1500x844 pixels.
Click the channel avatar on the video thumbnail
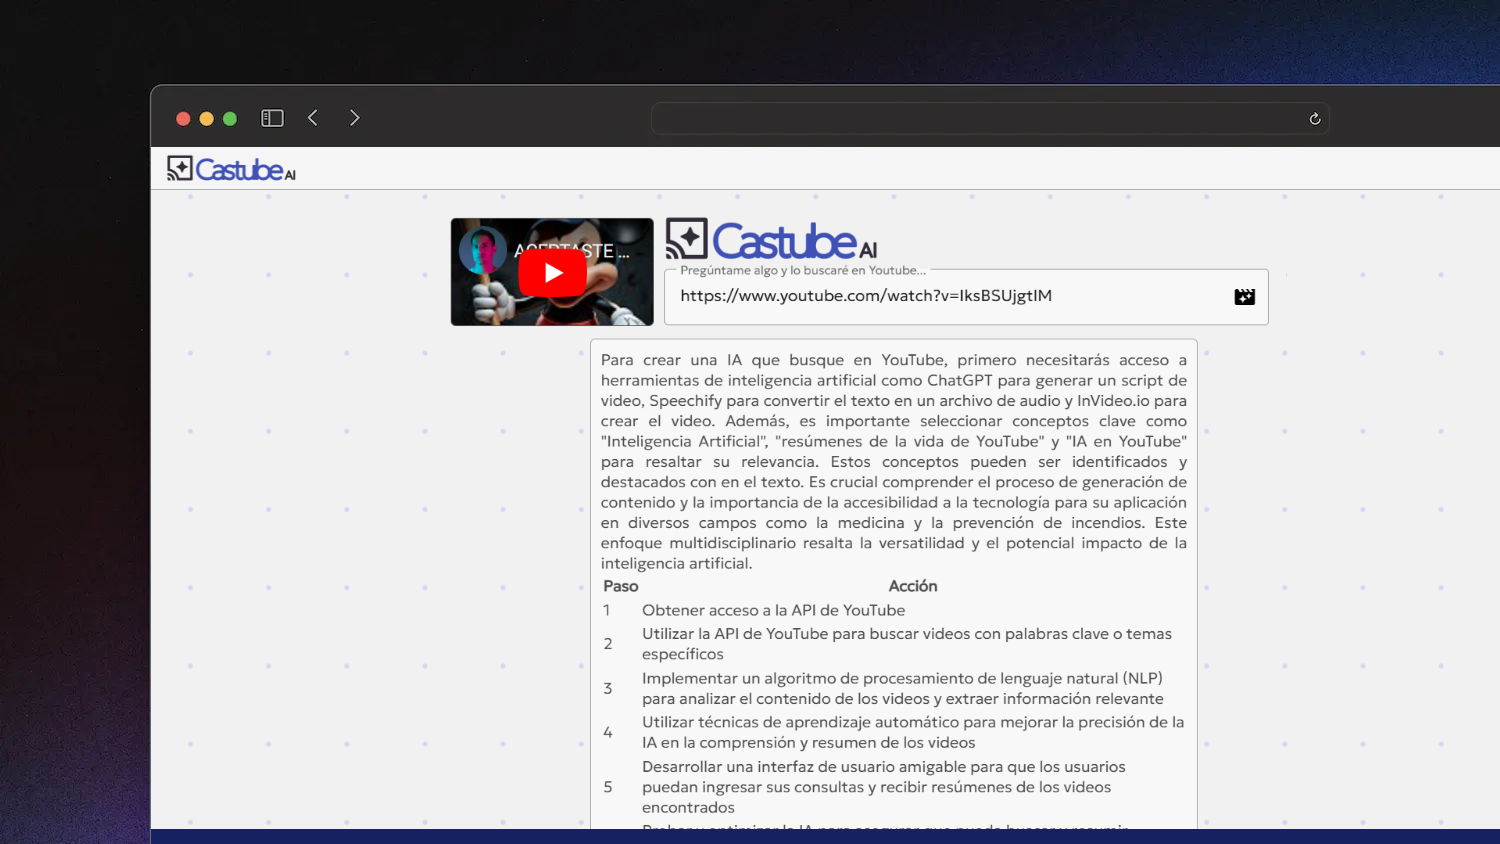point(483,250)
